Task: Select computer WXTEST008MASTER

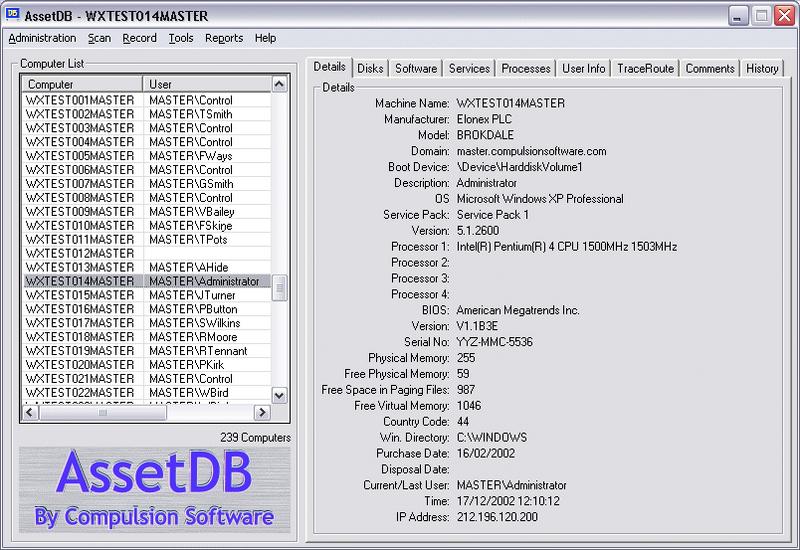Action: point(80,197)
